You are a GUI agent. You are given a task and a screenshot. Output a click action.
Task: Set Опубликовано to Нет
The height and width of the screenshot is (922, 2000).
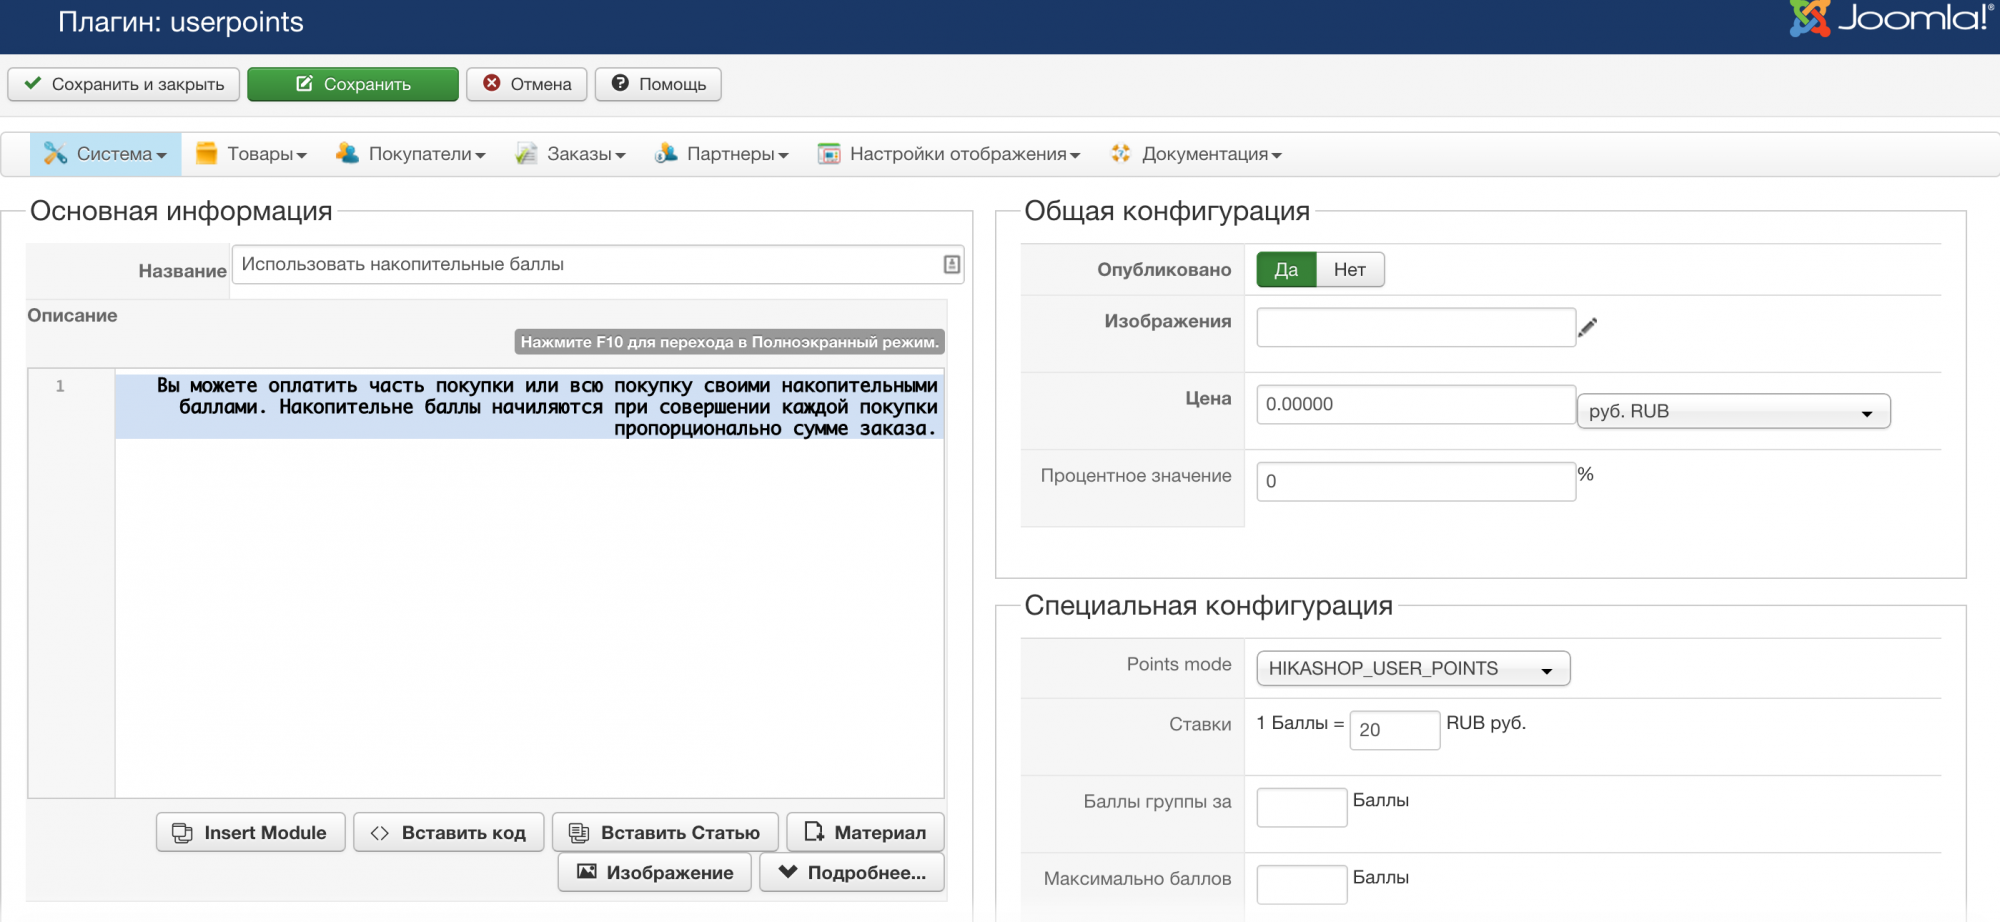point(1349,270)
